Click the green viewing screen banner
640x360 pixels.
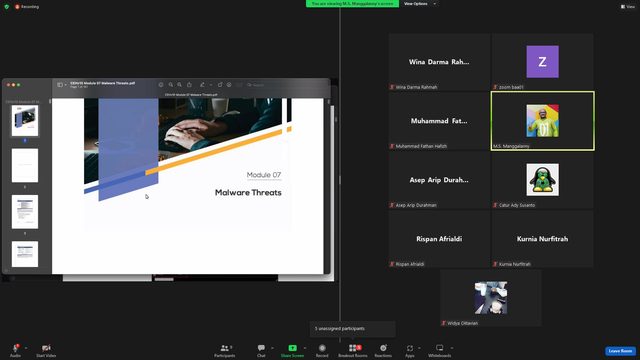353,4
